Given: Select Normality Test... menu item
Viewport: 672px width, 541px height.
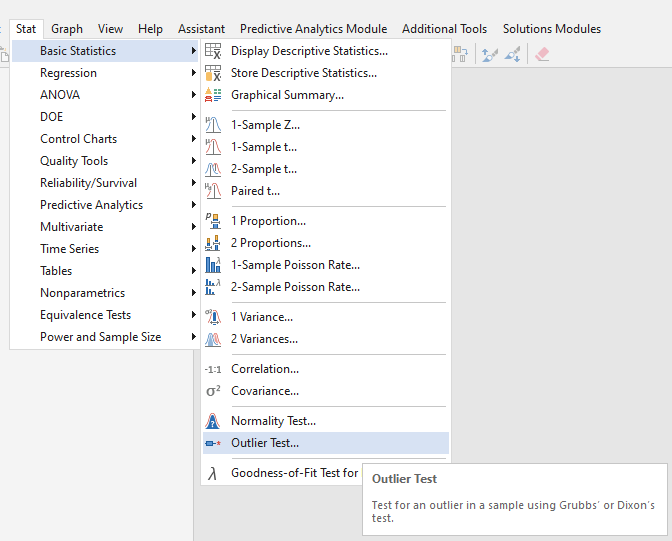Looking at the screenshot, I should [326, 421].
